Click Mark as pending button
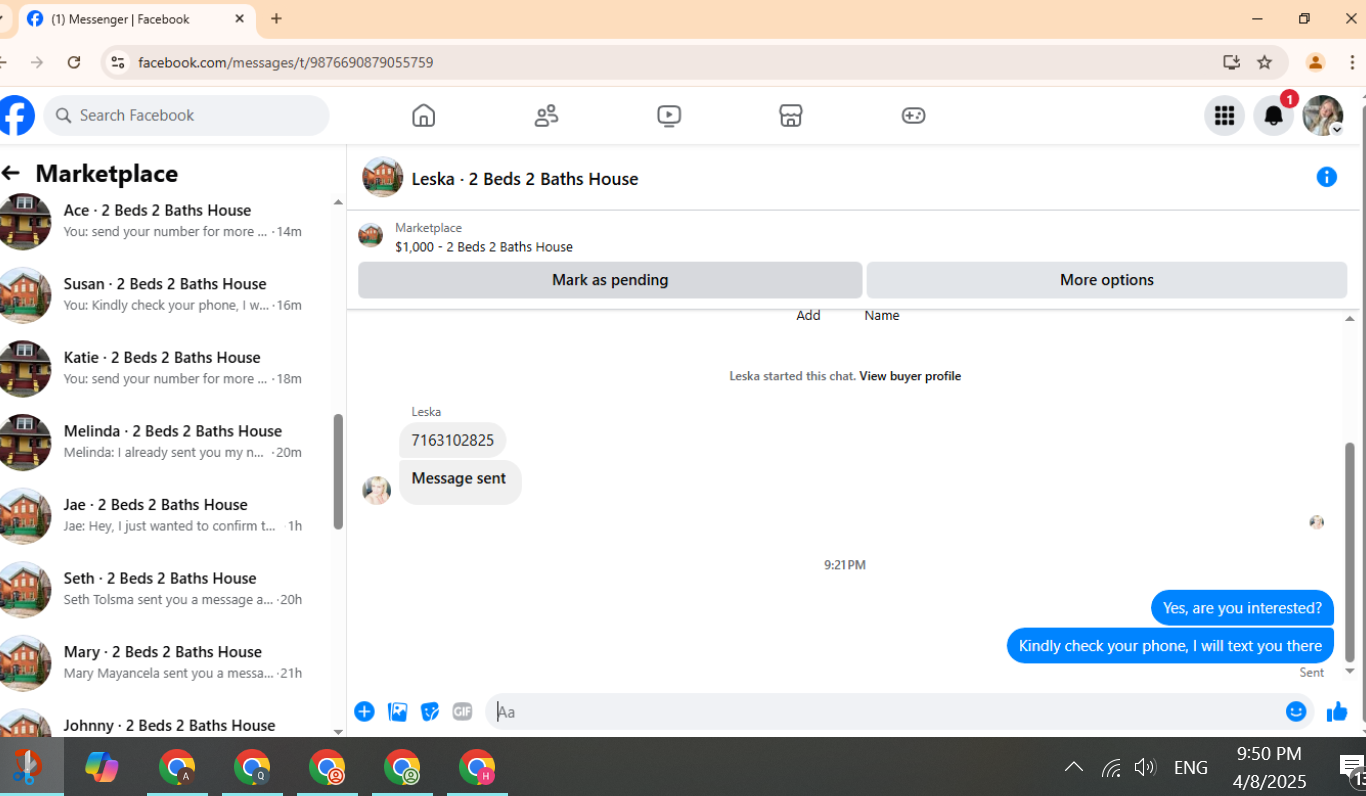The width and height of the screenshot is (1366, 796). (x=610, y=280)
